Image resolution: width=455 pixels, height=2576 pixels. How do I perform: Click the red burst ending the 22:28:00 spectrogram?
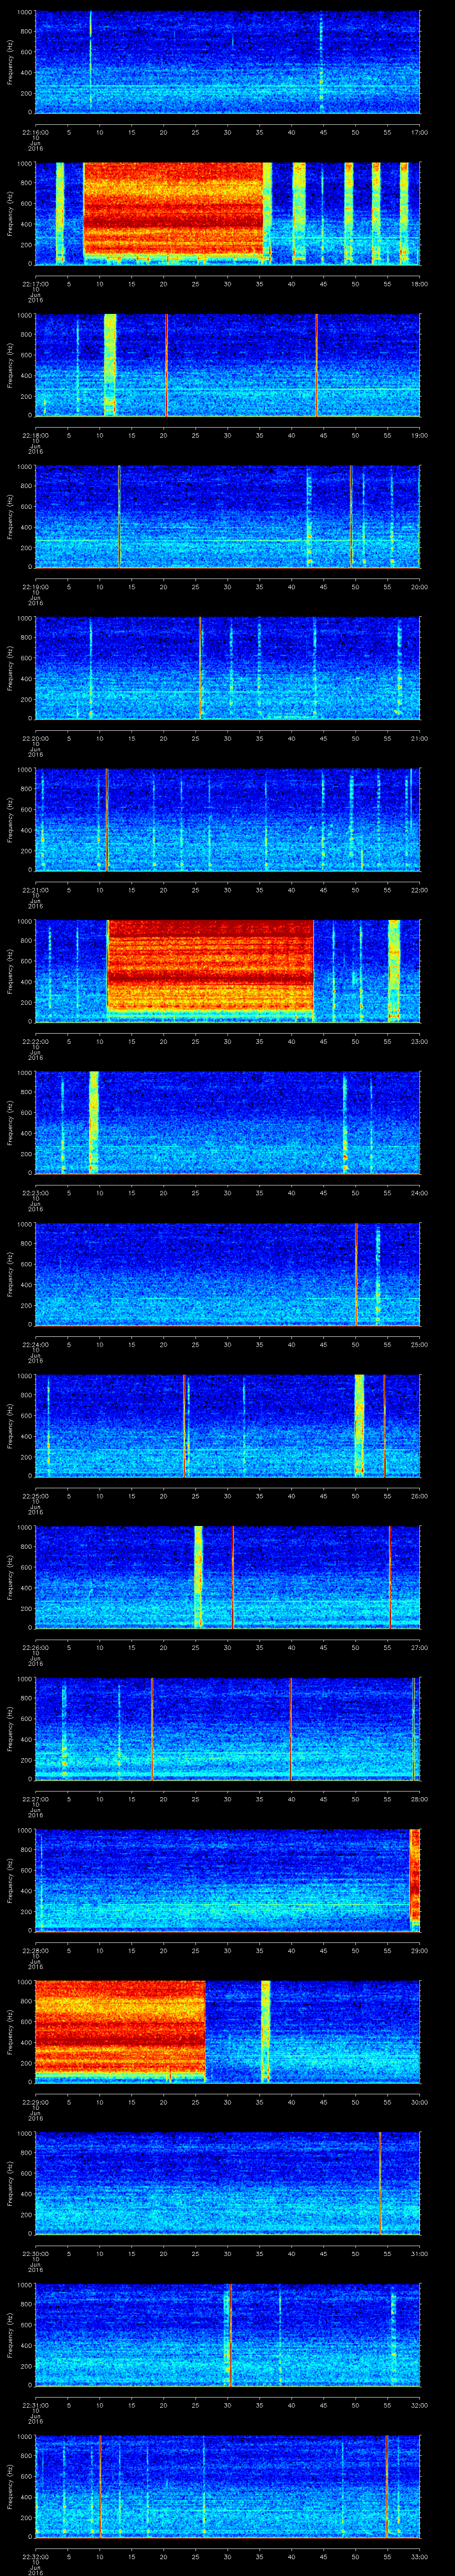click(x=414, y=1879)
